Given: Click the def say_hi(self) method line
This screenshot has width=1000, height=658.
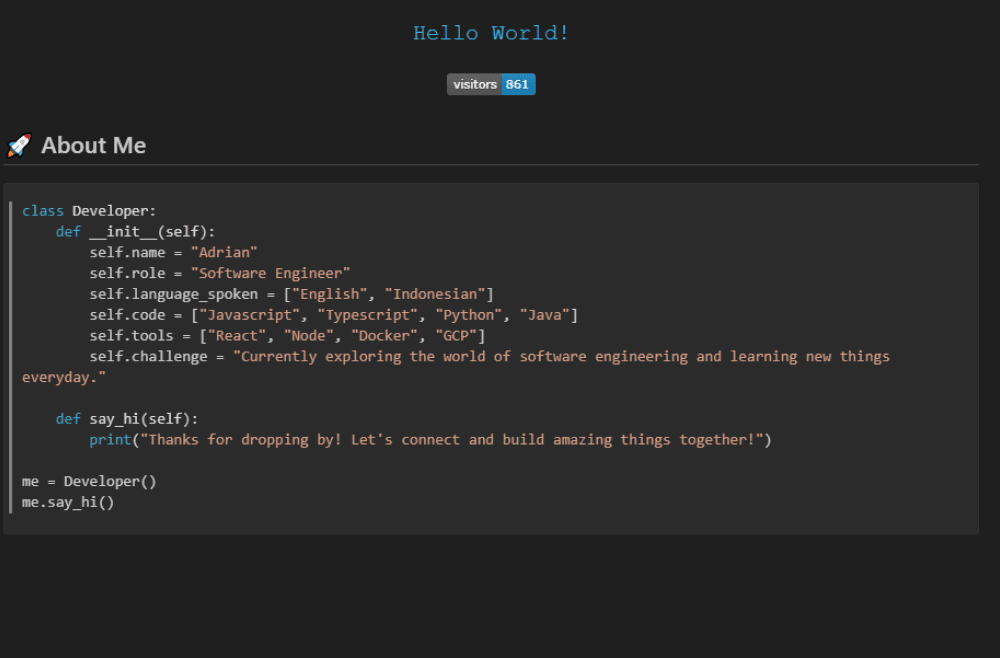Looking at the screenshot, I should [x=127, y=419].
